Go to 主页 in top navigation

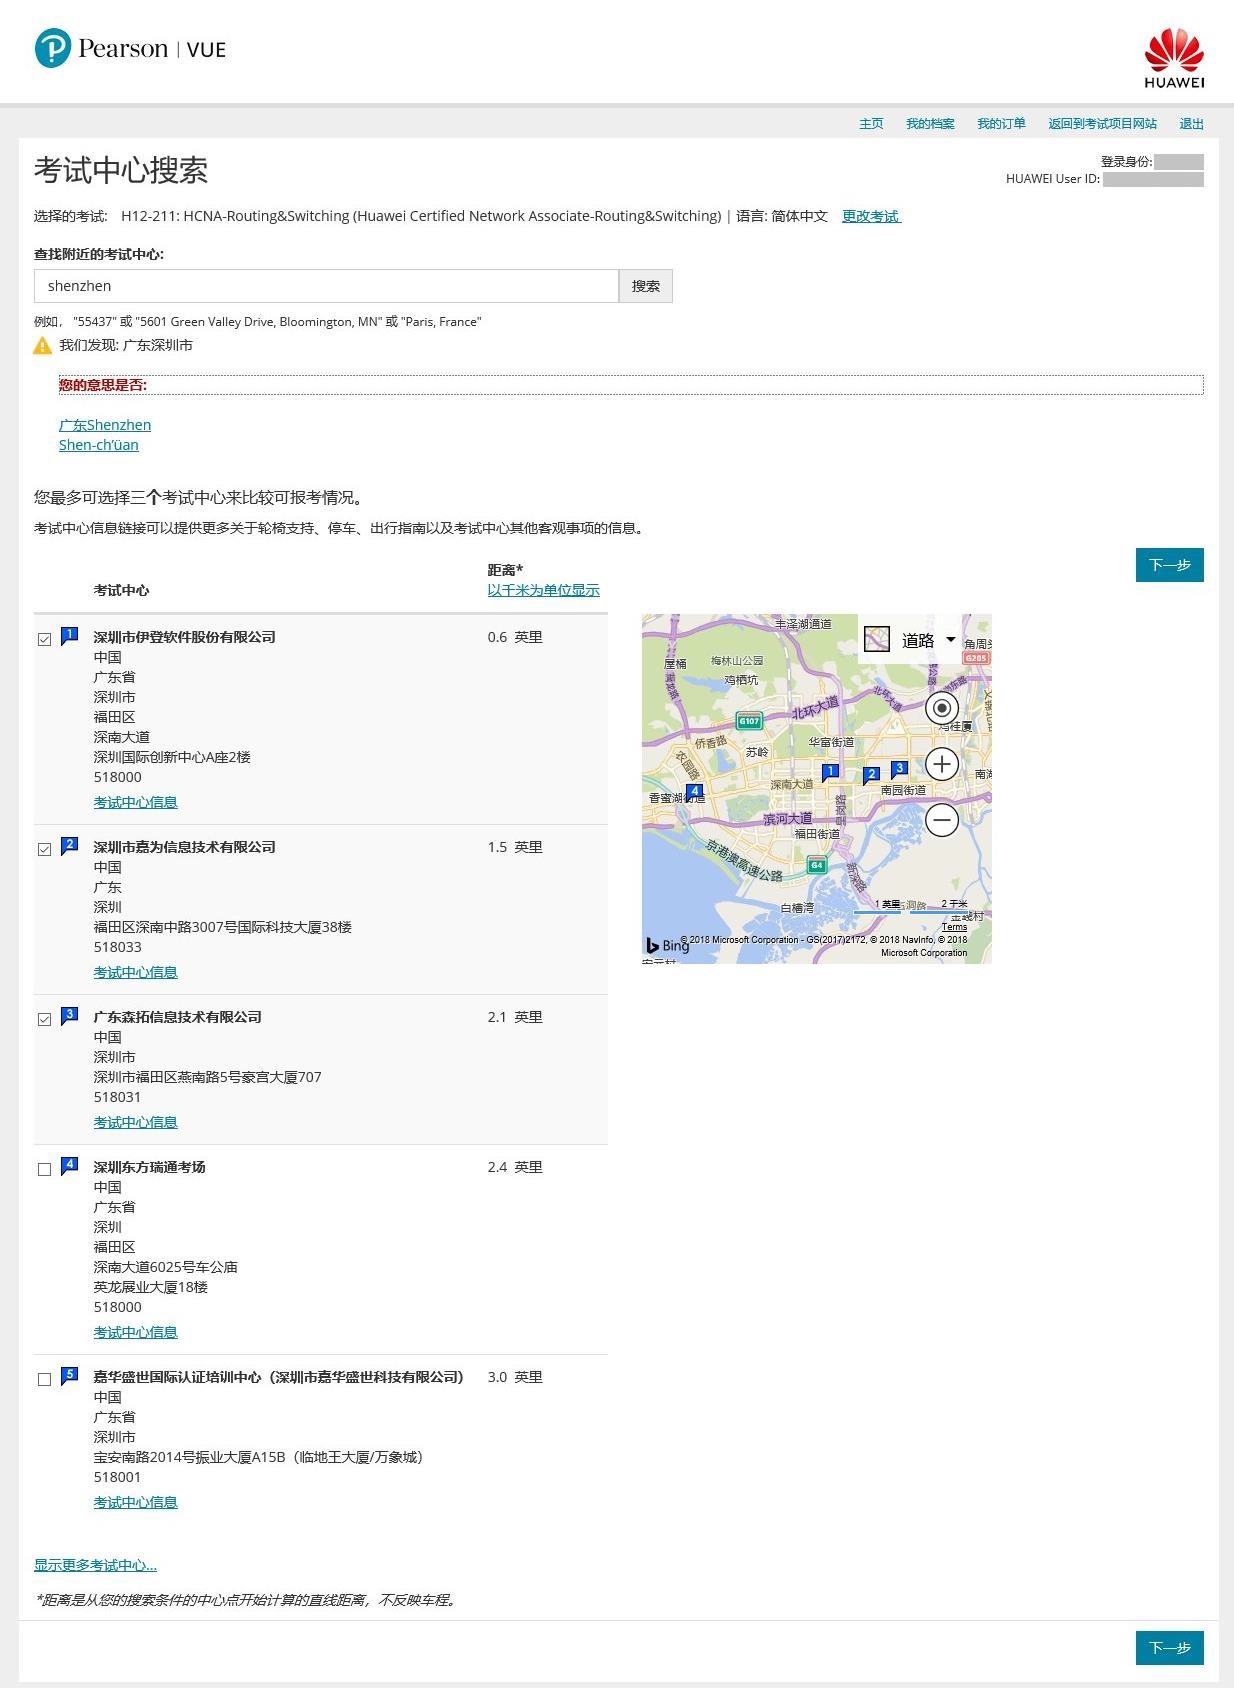click(x=871, y=124)
